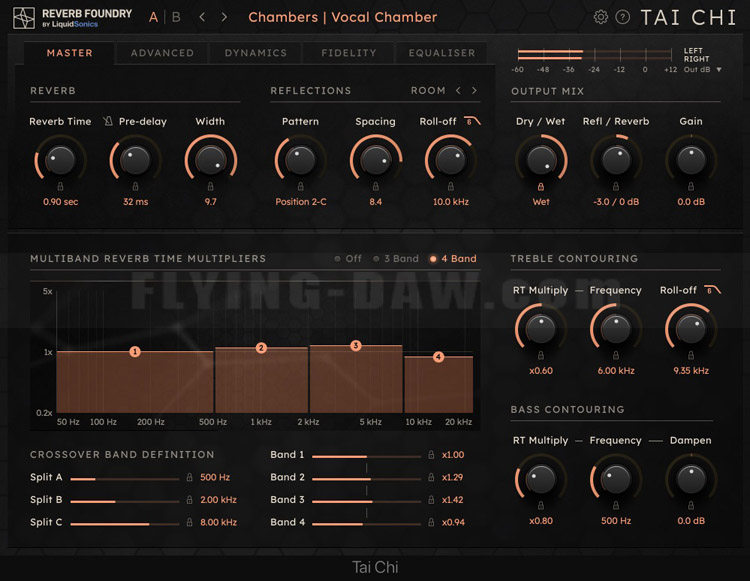This screenshot has height=581, width=750.
Task: Lock the Band 4 multiplier
Action: [431, 522]
